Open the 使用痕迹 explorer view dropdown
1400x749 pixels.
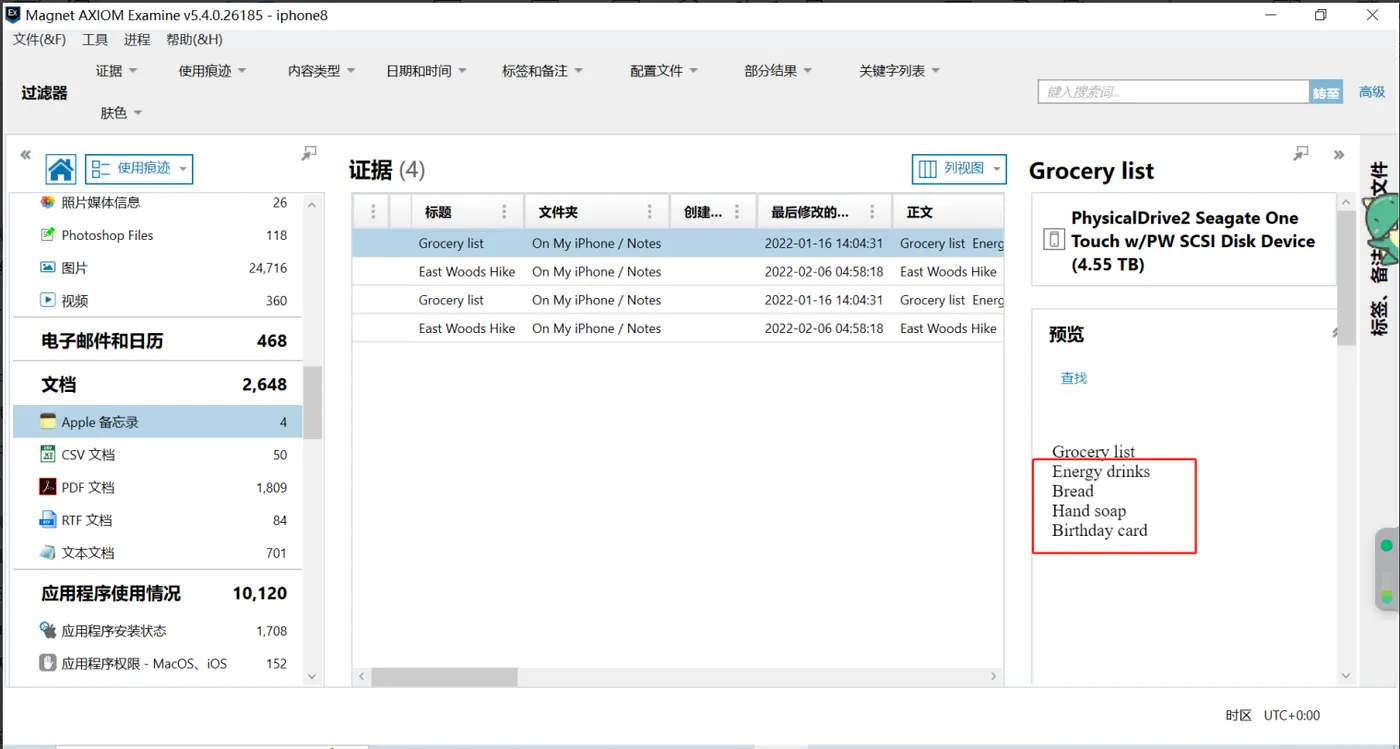point(139,169)
